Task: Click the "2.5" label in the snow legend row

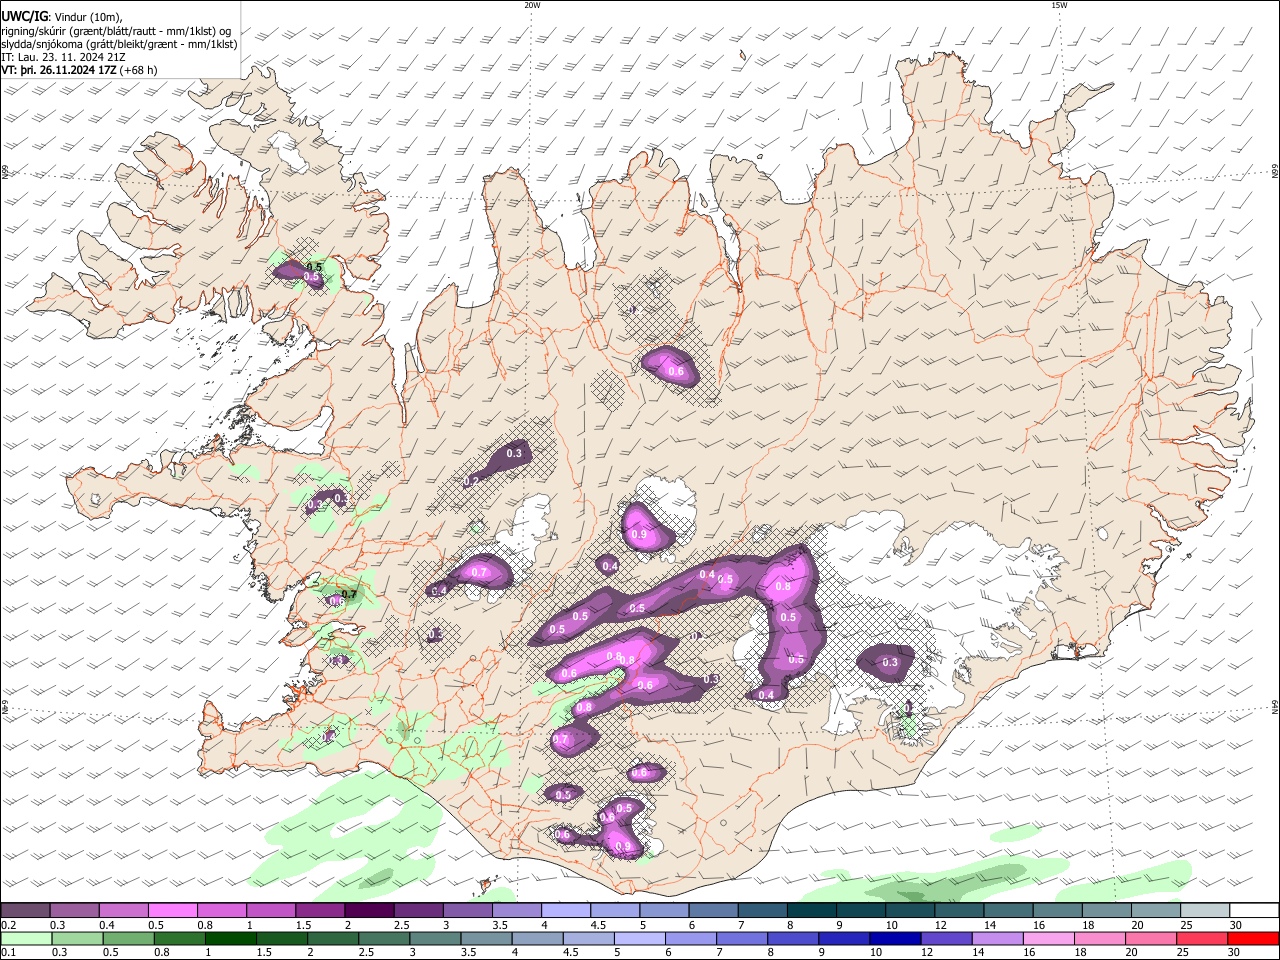Action: (401, 925)
